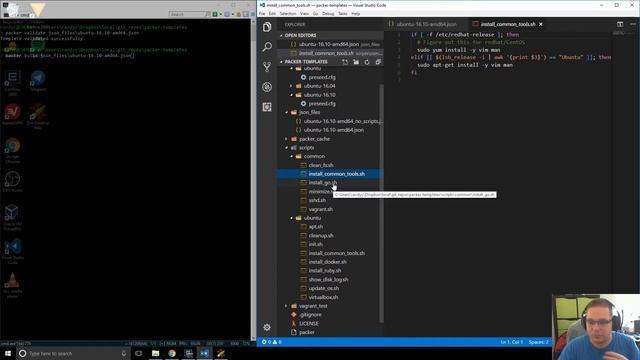Collapse the json_files folder

coord(309,112)
